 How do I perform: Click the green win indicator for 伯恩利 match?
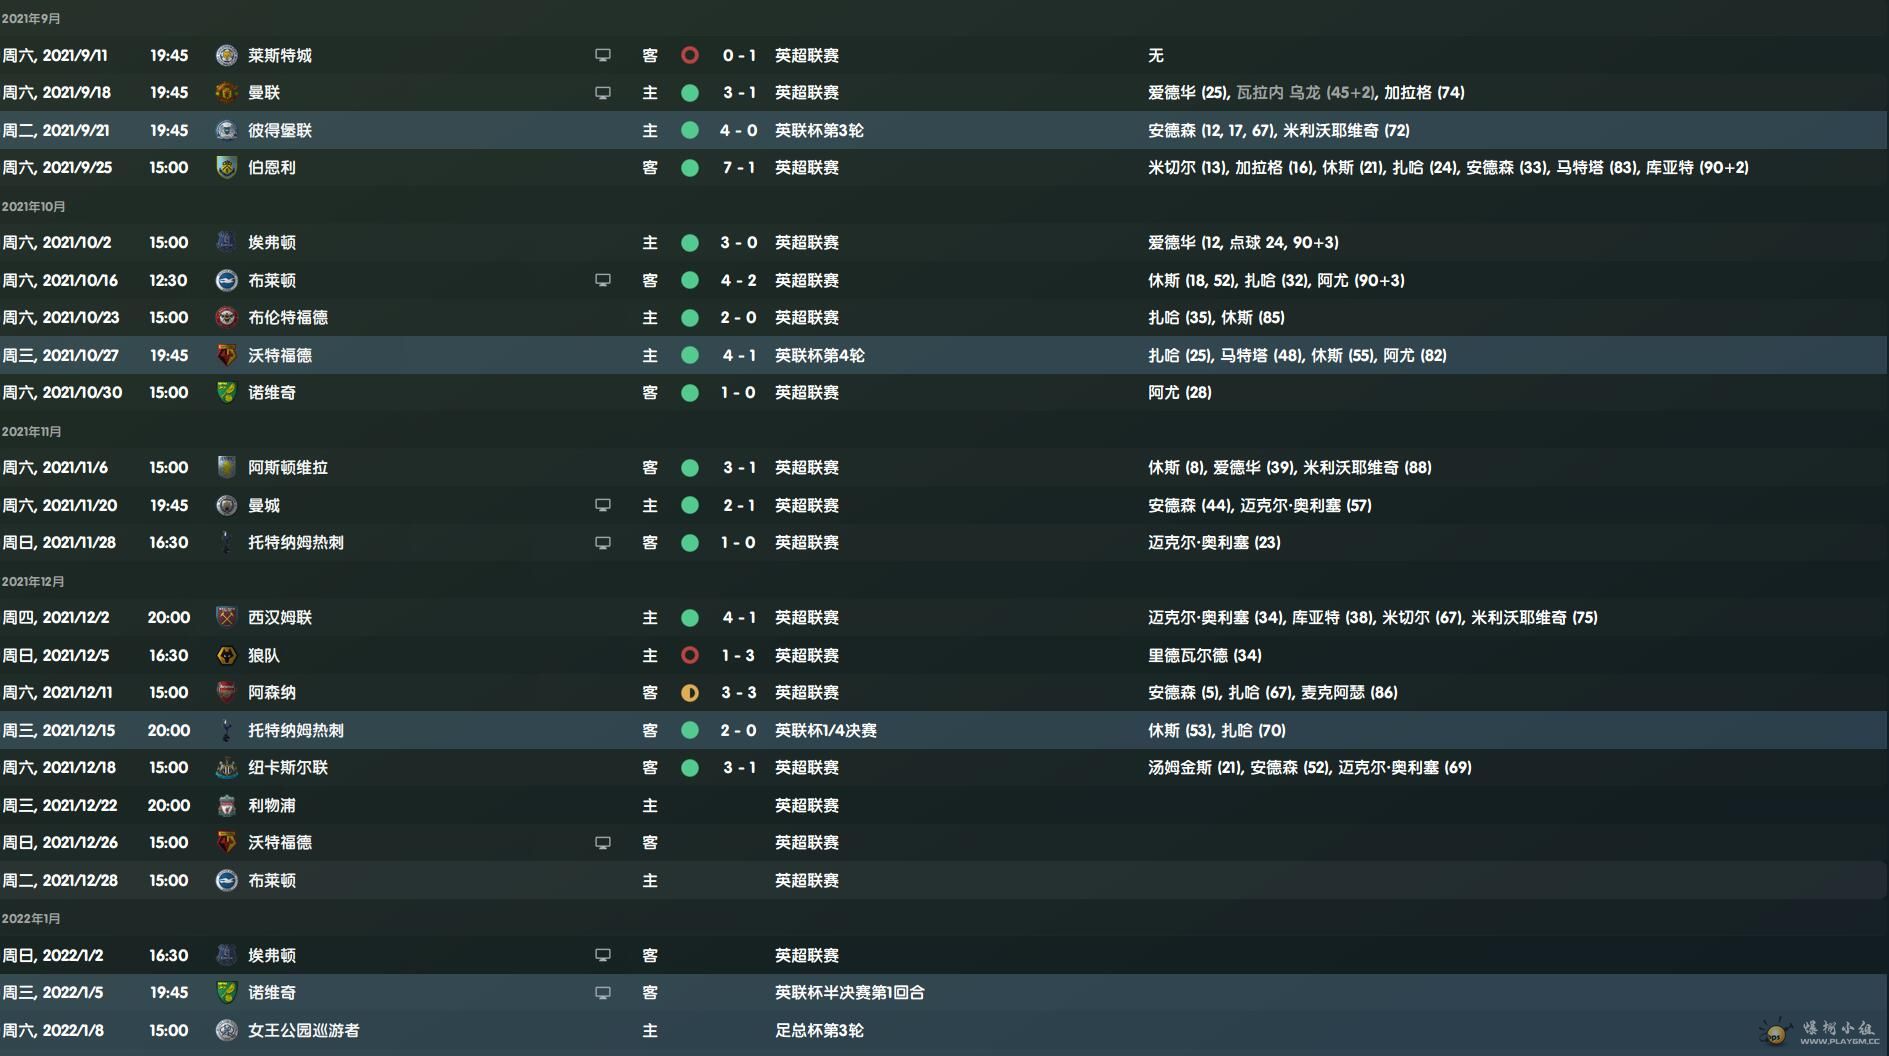[x=689, y=167]
